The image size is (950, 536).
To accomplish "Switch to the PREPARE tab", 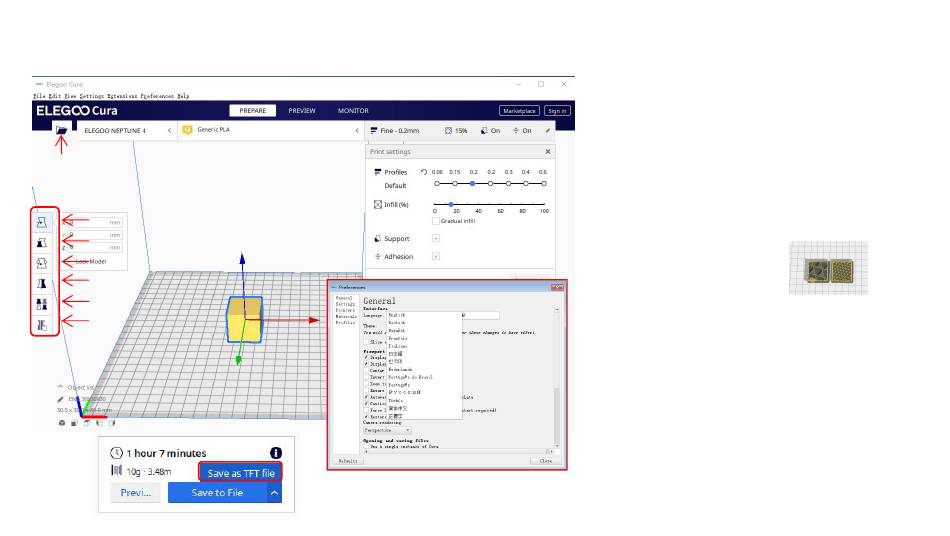I will tap(253, 111).
